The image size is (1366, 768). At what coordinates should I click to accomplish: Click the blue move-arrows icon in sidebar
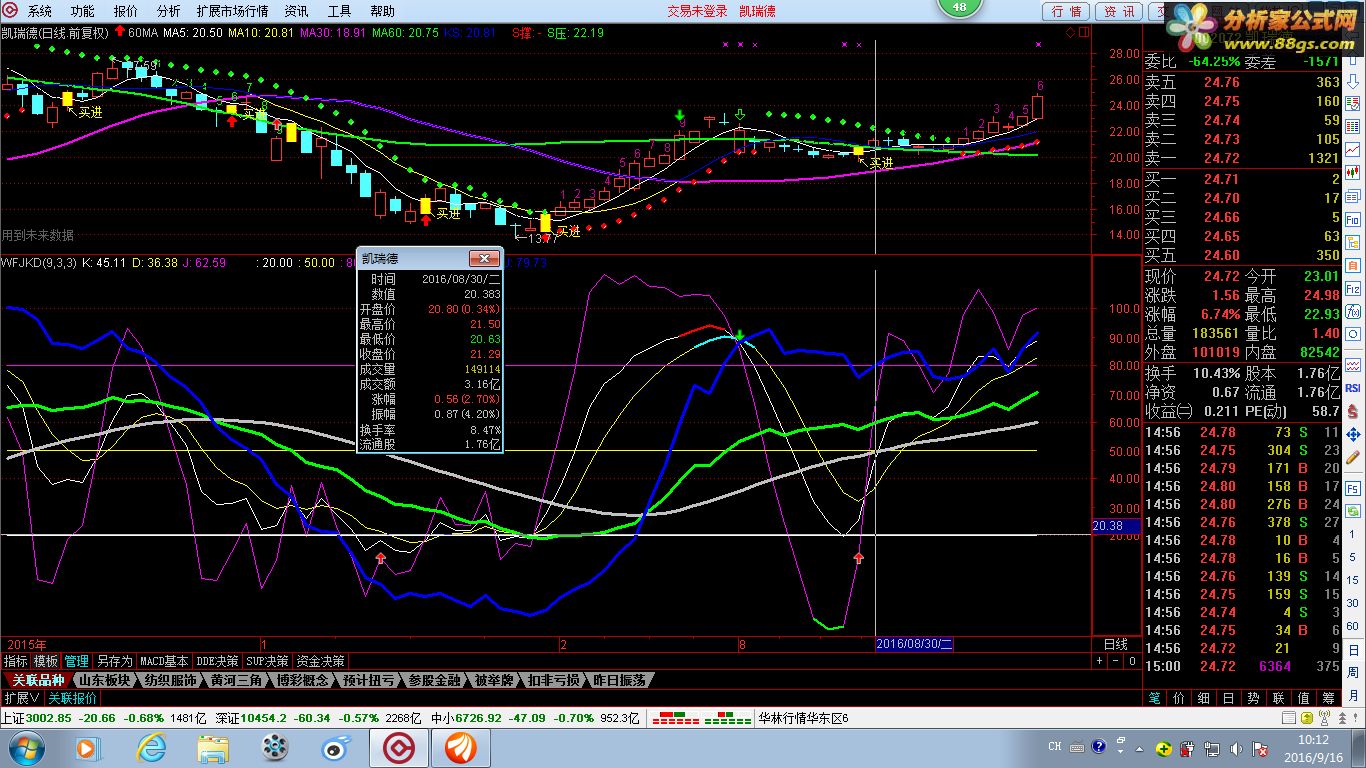pyautogui.click(x=1351, y=434)
